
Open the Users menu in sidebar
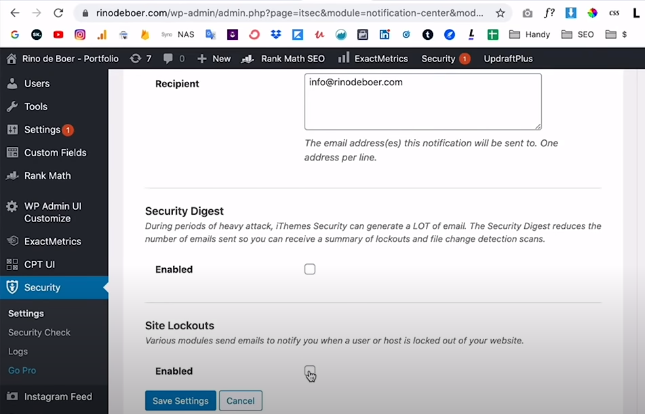(x=36, y=84)
